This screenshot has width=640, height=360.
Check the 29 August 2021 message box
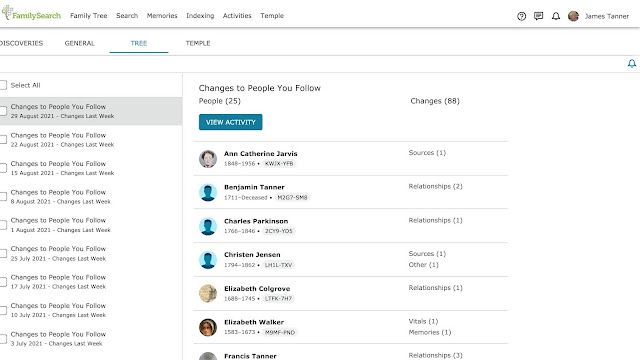(x=3, y=111)
